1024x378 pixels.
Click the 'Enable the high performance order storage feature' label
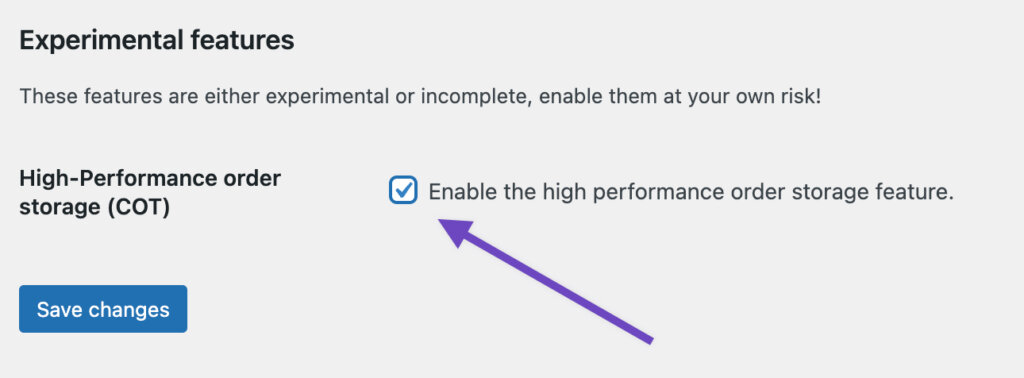coord(691,192)
